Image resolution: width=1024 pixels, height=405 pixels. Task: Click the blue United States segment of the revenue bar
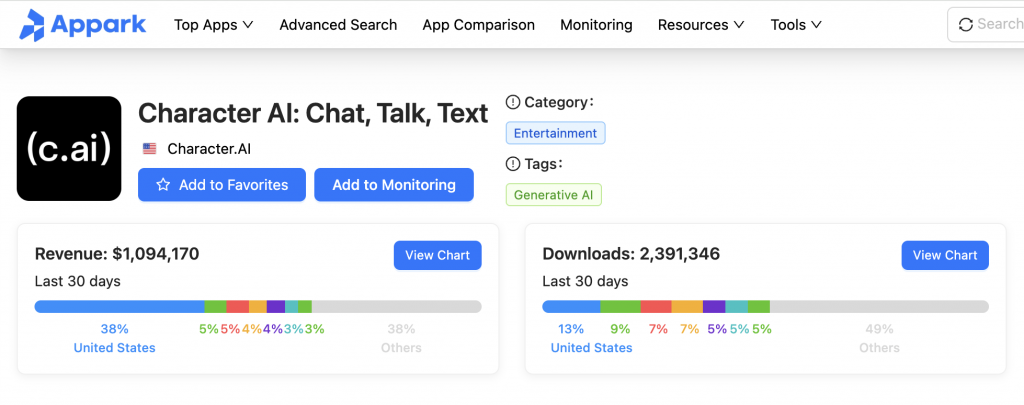pos(119,306)
